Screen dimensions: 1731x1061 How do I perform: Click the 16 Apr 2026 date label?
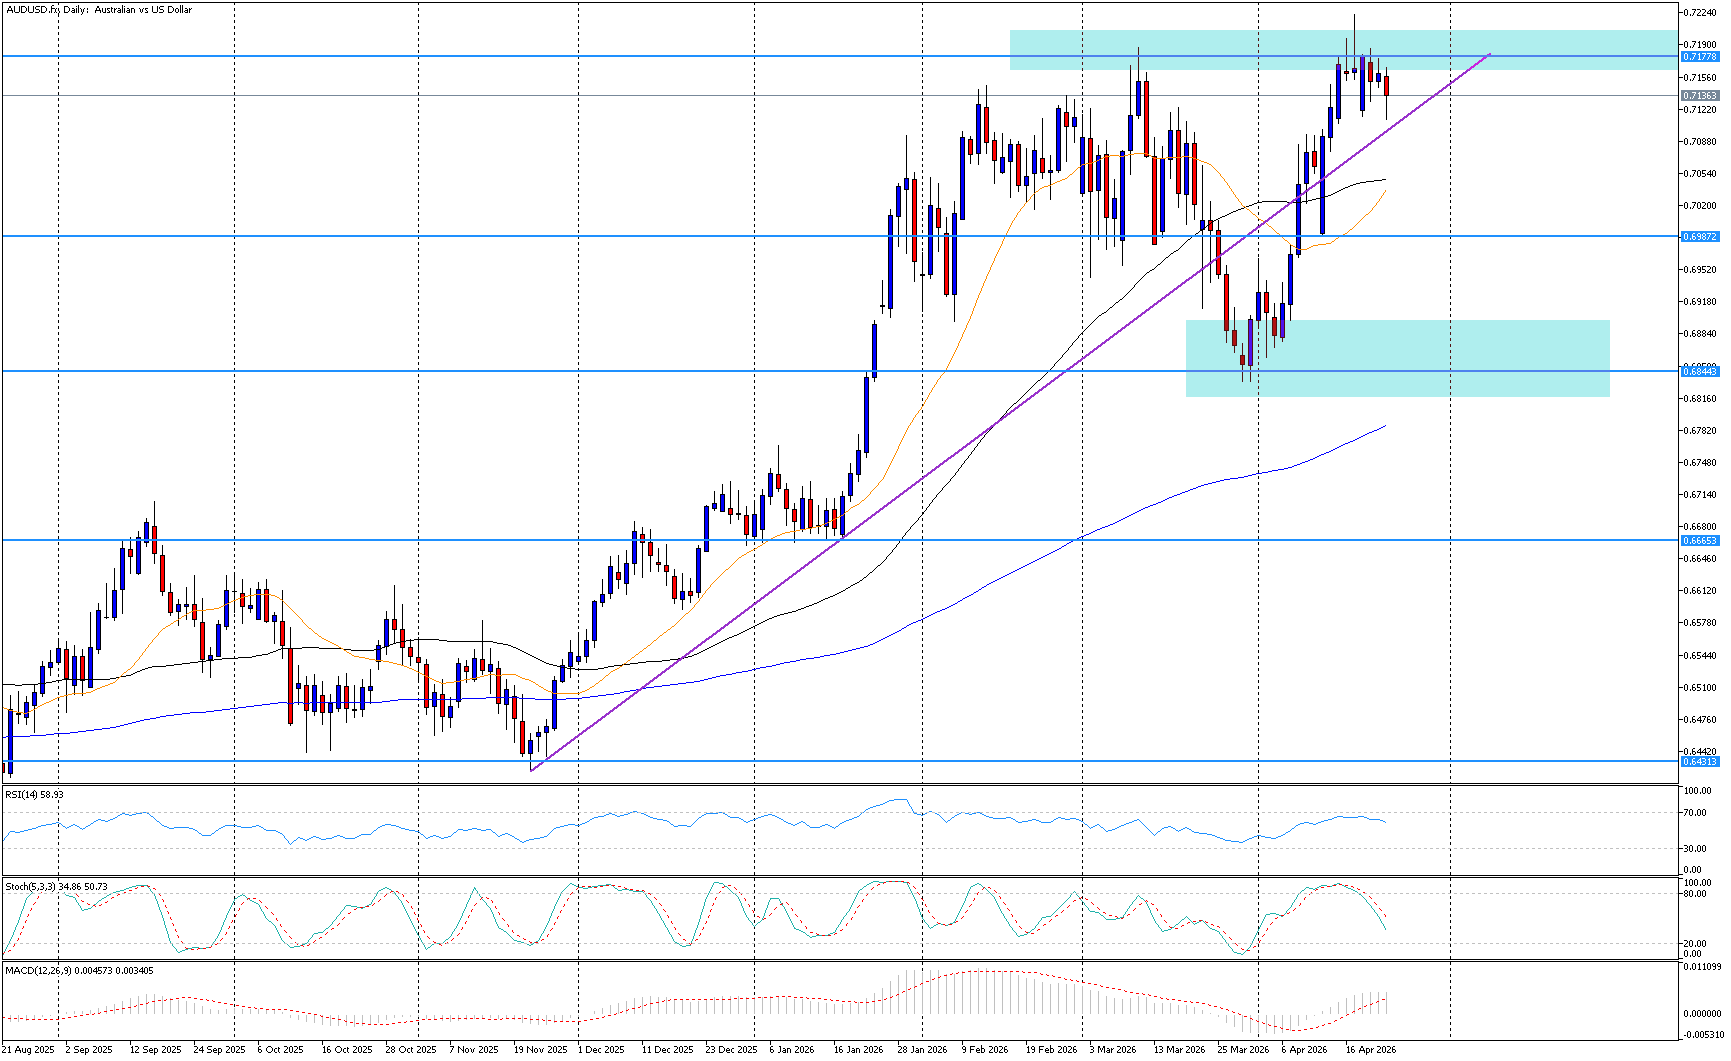click(1370, 1049)
